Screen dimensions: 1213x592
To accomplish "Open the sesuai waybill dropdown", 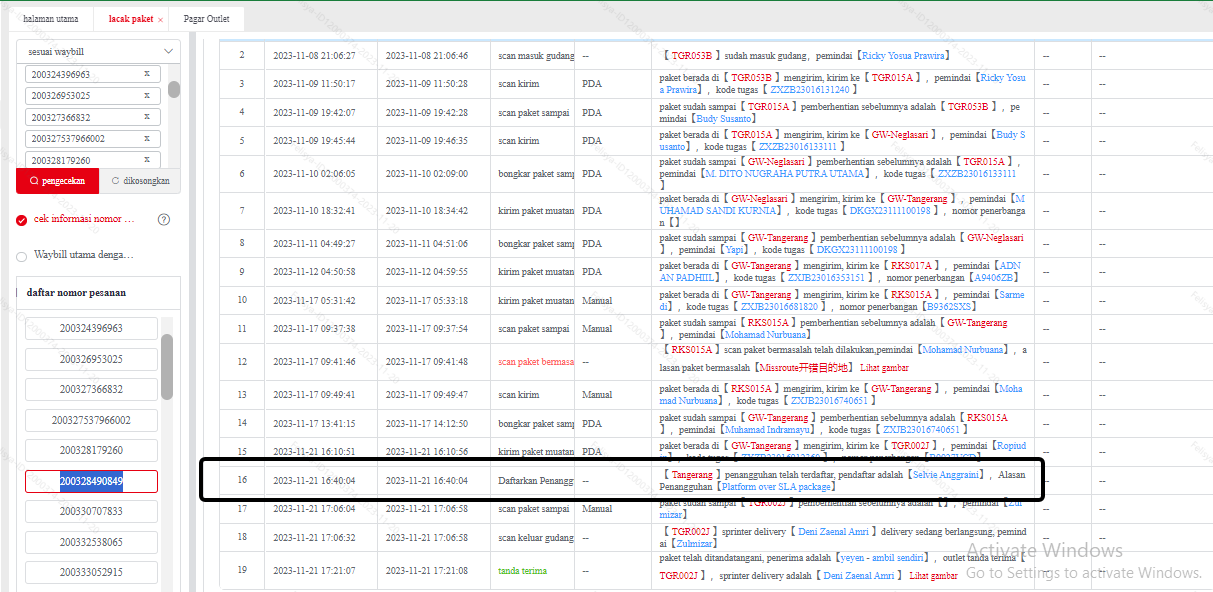I will [98, 51].
